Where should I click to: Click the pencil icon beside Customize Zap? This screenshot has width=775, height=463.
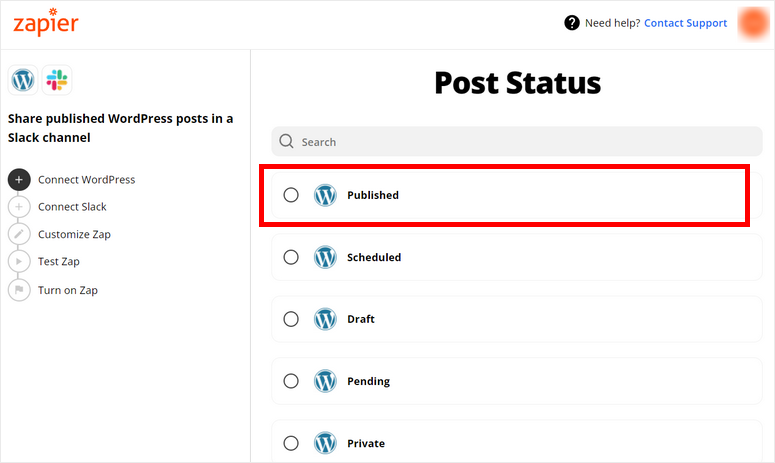(19, 234)
